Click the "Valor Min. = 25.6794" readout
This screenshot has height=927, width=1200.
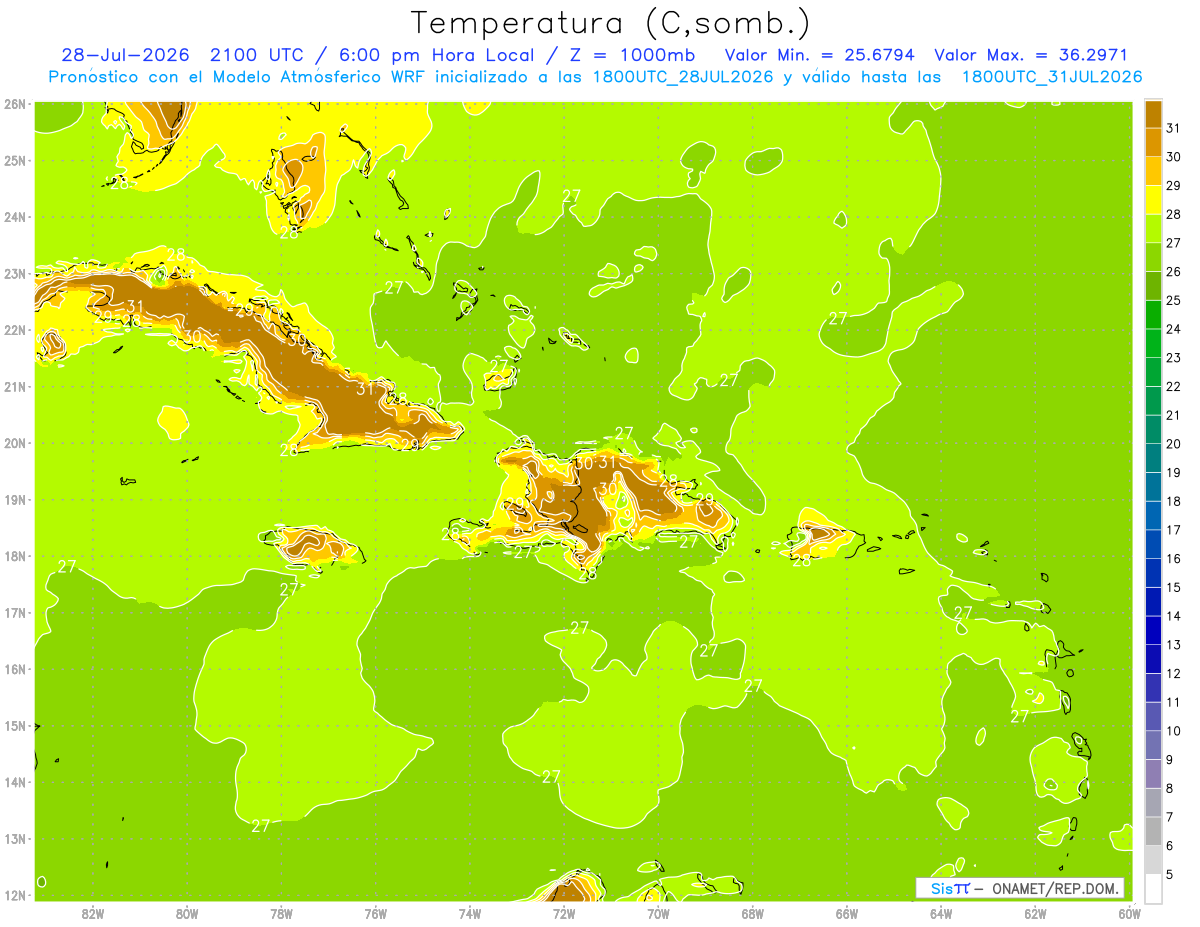point(819,55)
